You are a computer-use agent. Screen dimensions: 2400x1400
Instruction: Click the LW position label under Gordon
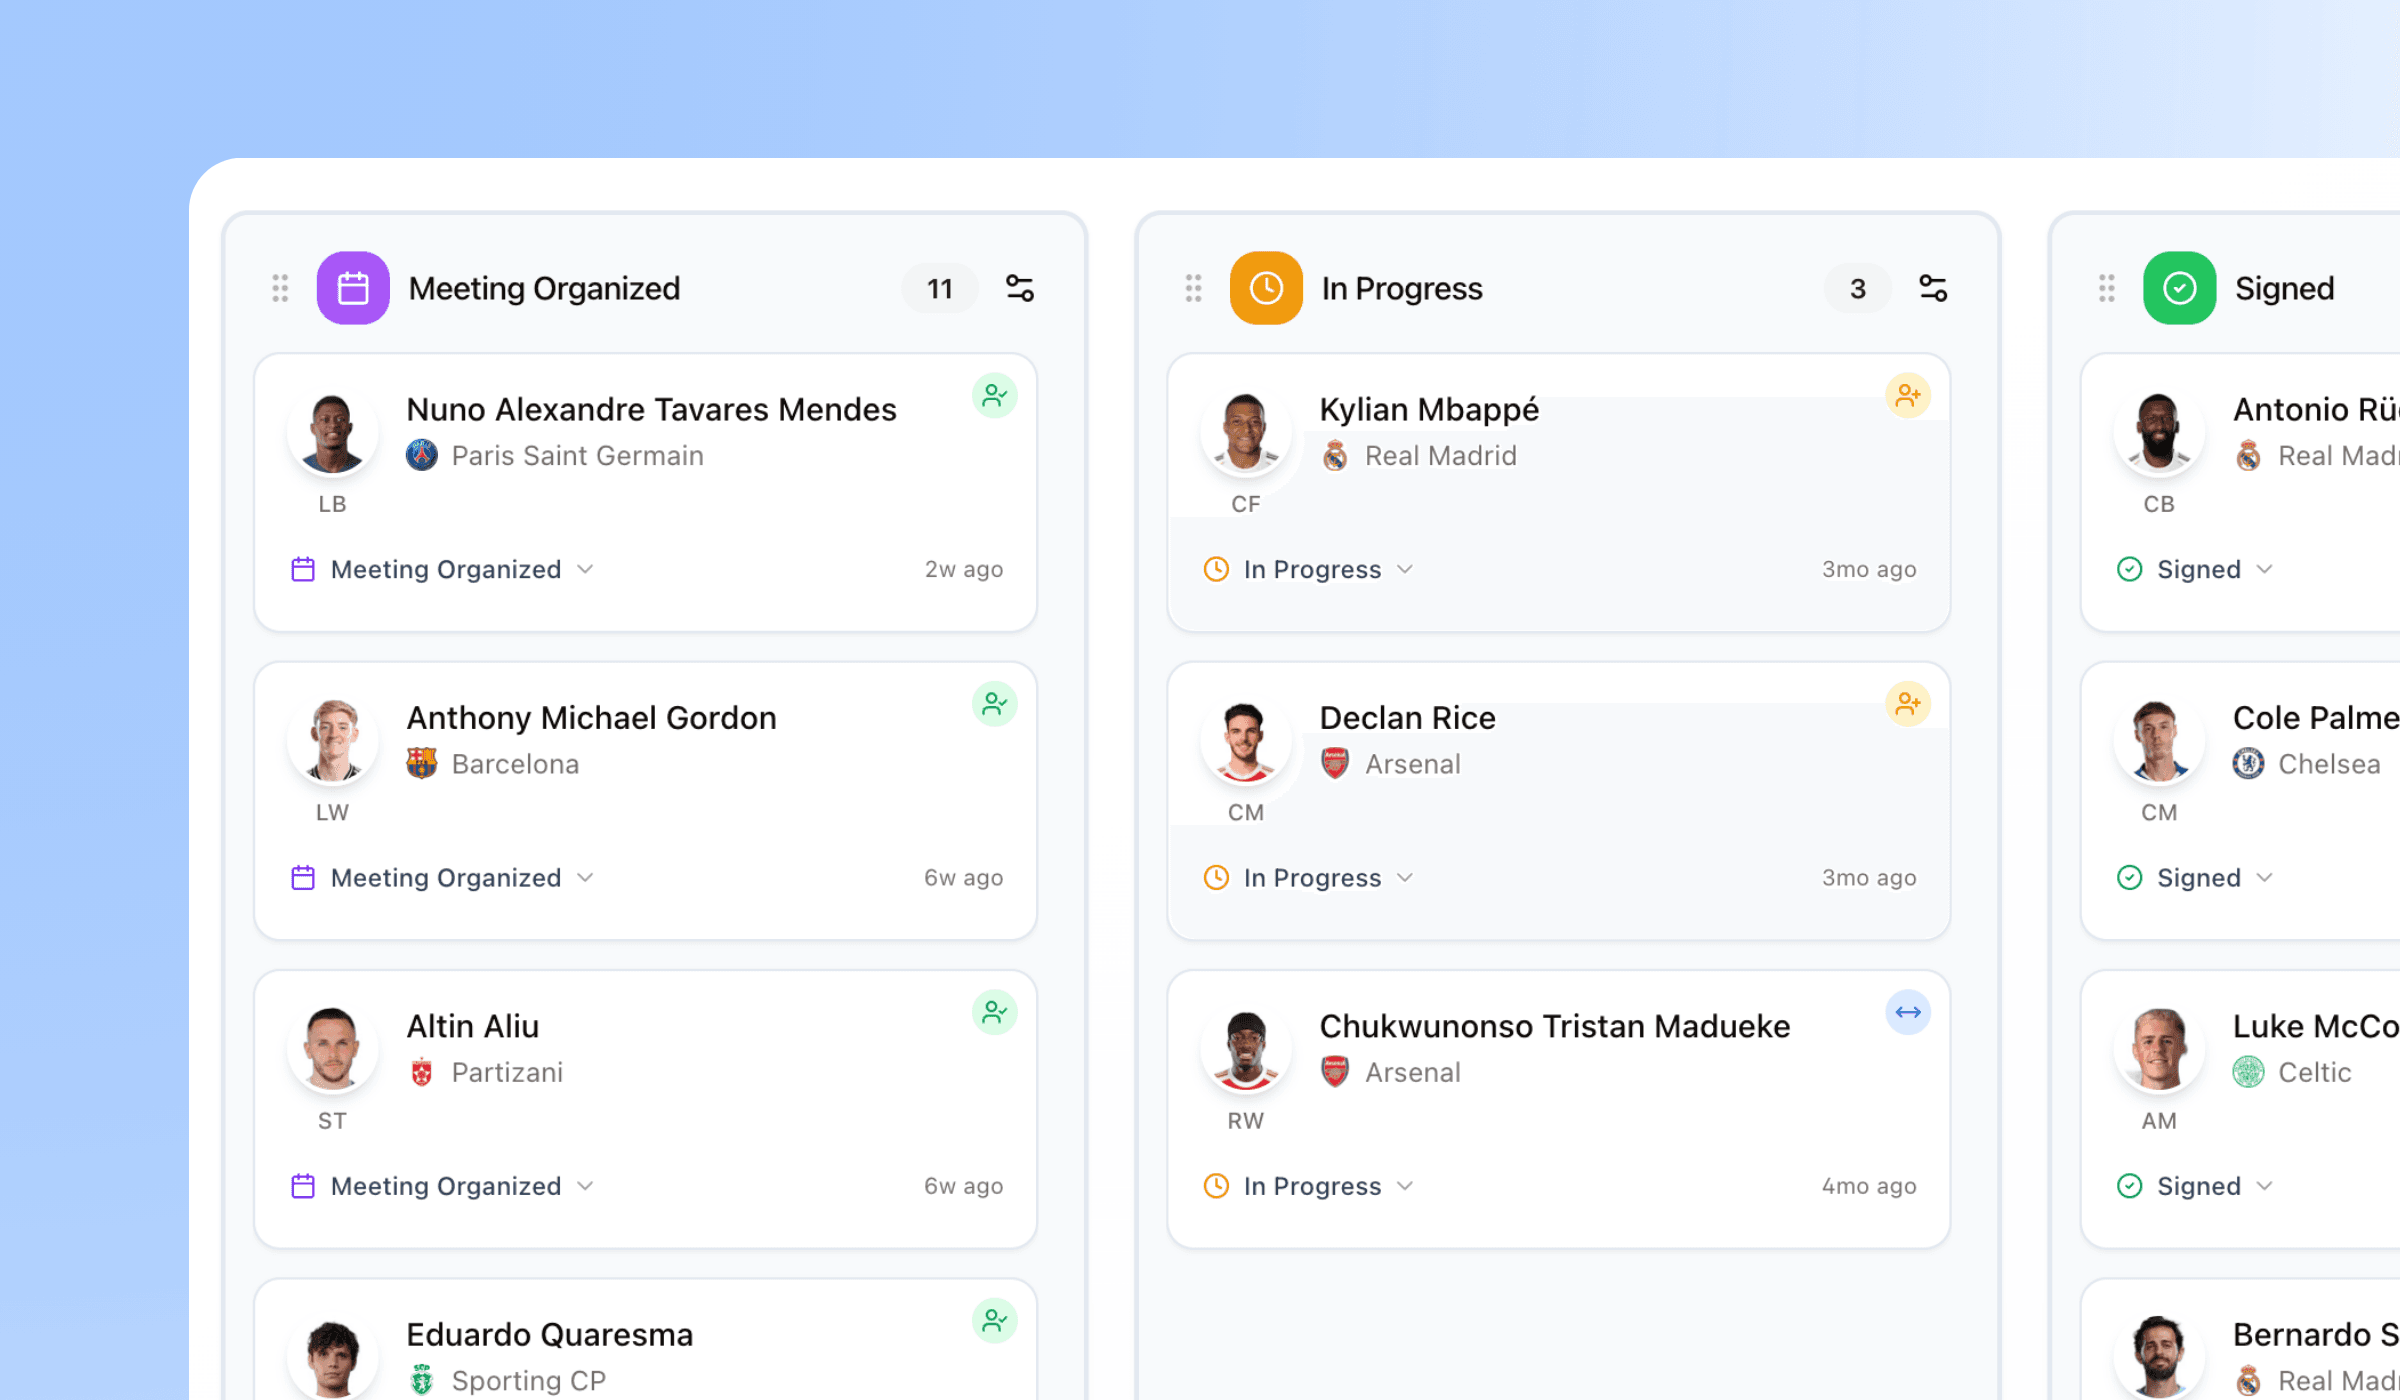tap(332, 812)
